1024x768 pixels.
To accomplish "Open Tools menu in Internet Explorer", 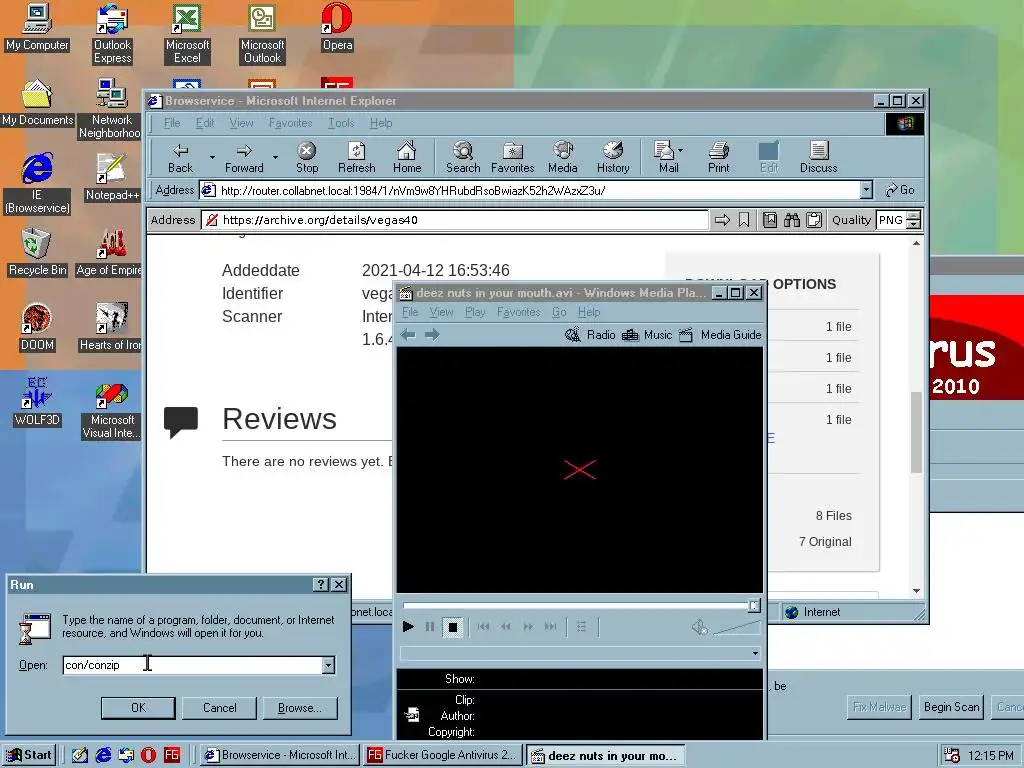I will point(341,123).
